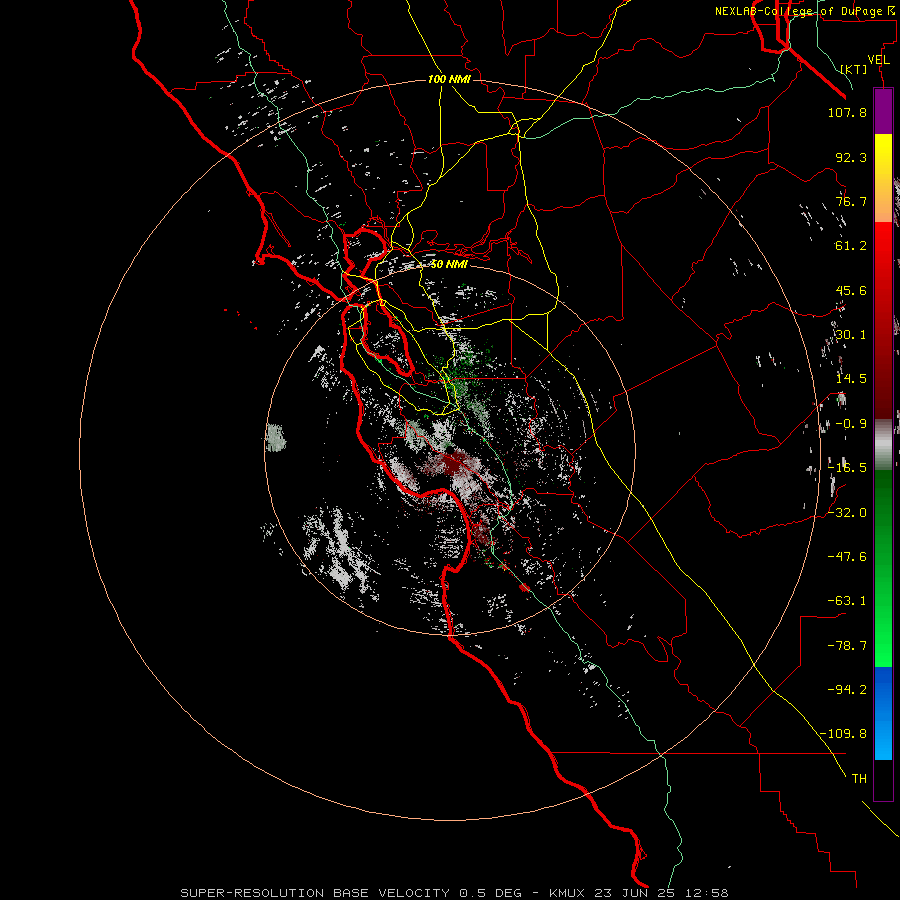Image resolution: width=900 pixels, height=900 pixels.
Task: Select the -109.8 legend value
Action: (843, 734)
